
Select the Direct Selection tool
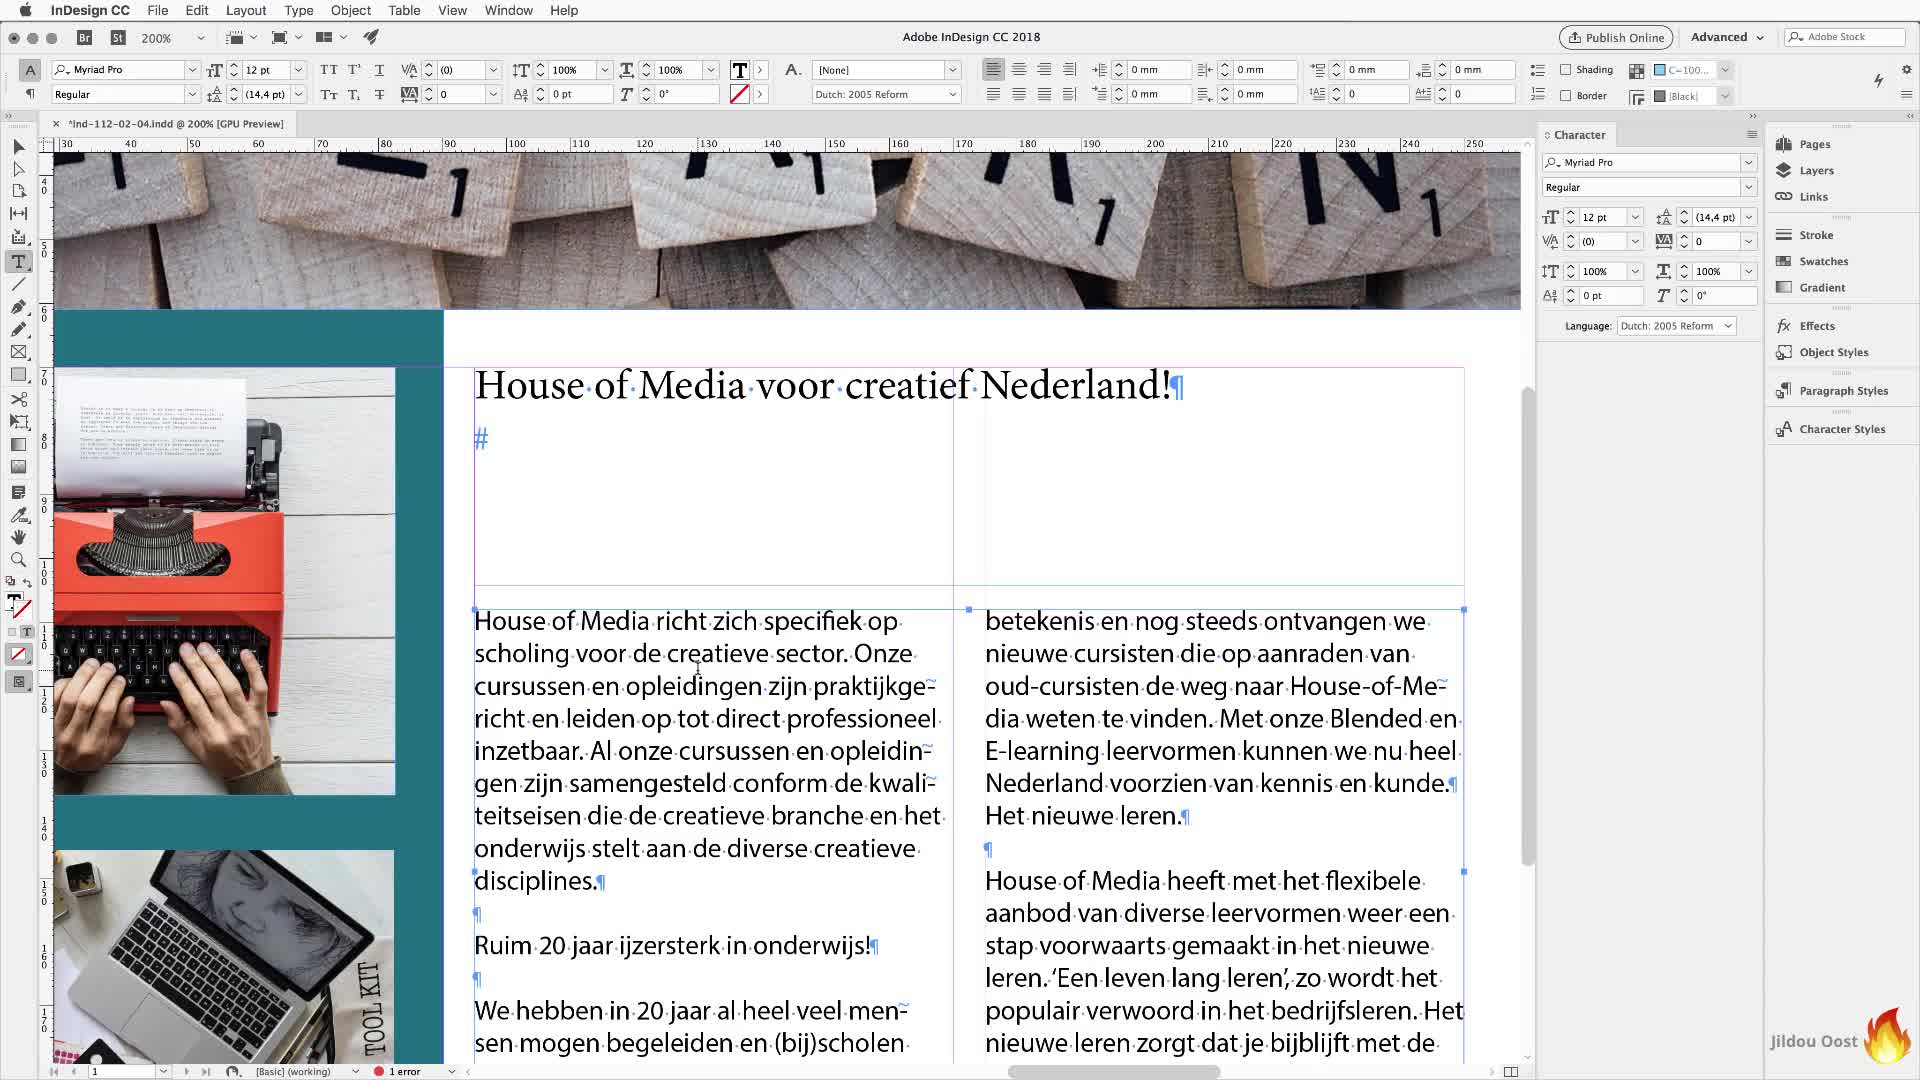[x=18, y=169]
